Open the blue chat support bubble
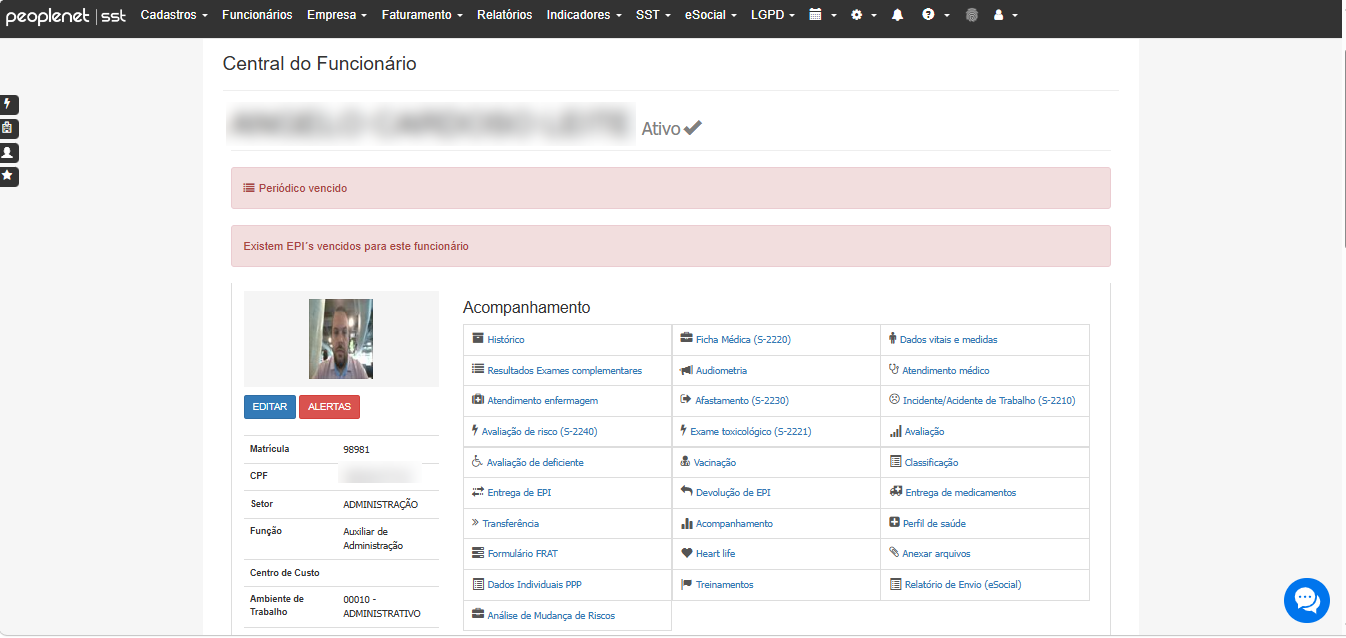1346x638 pixels. [x=1307, y=600]
